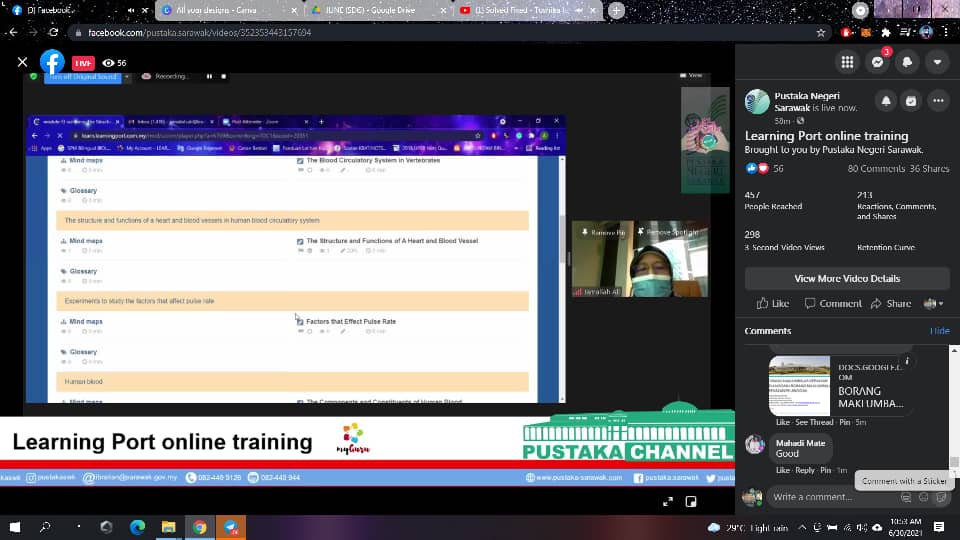Open File Explorer from taskbar
This screenshot has width=960, height=540.
[168, 527]
